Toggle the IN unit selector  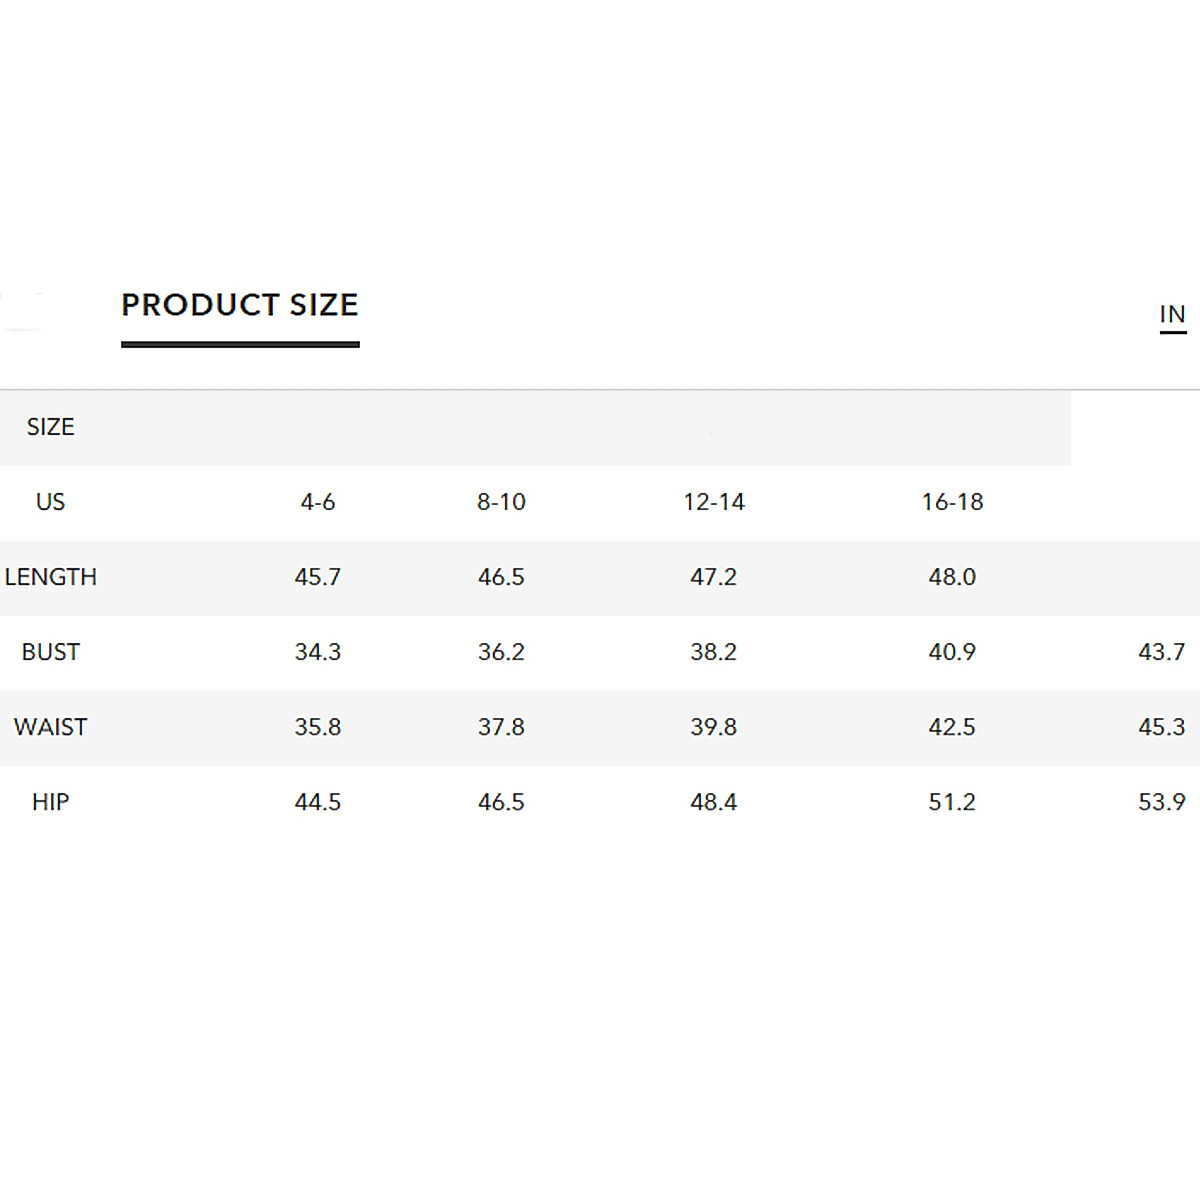pos(1172,315)
